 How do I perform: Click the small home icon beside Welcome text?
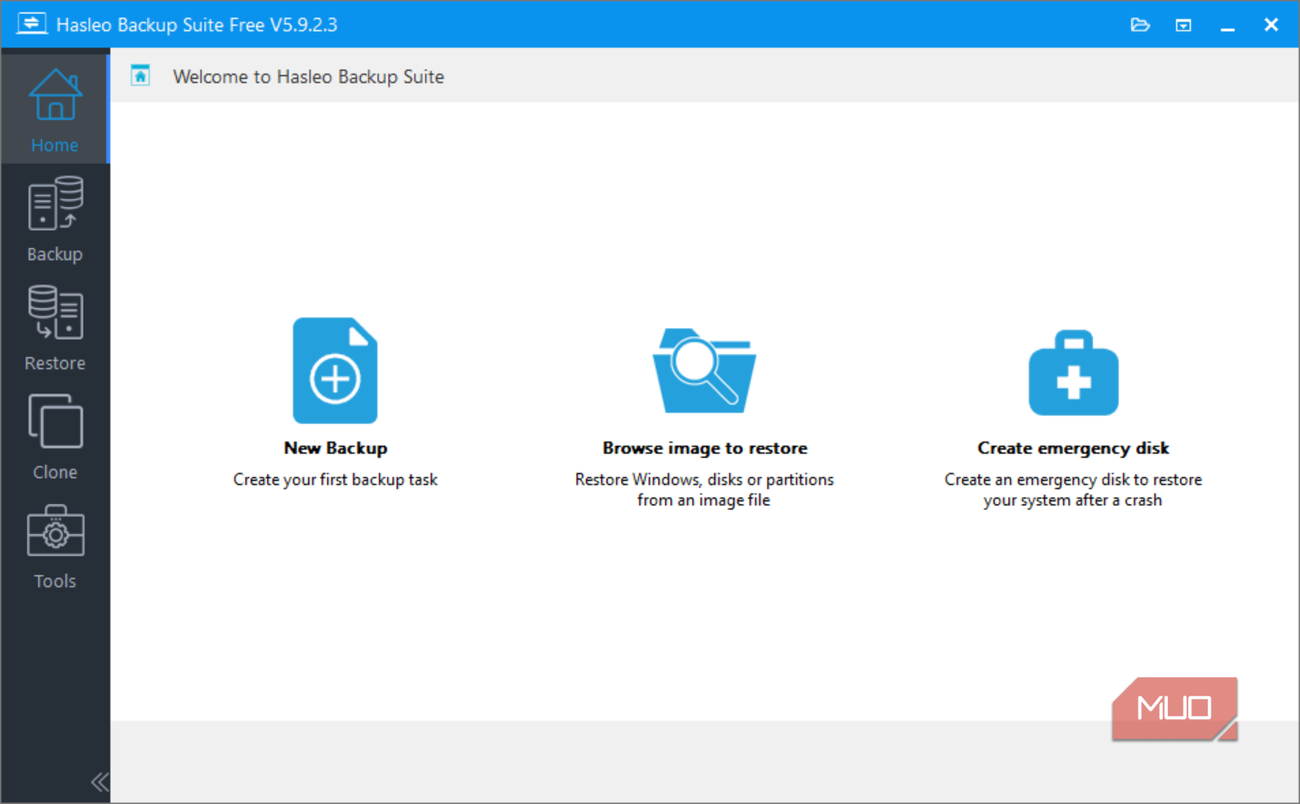tap(140, 76)
